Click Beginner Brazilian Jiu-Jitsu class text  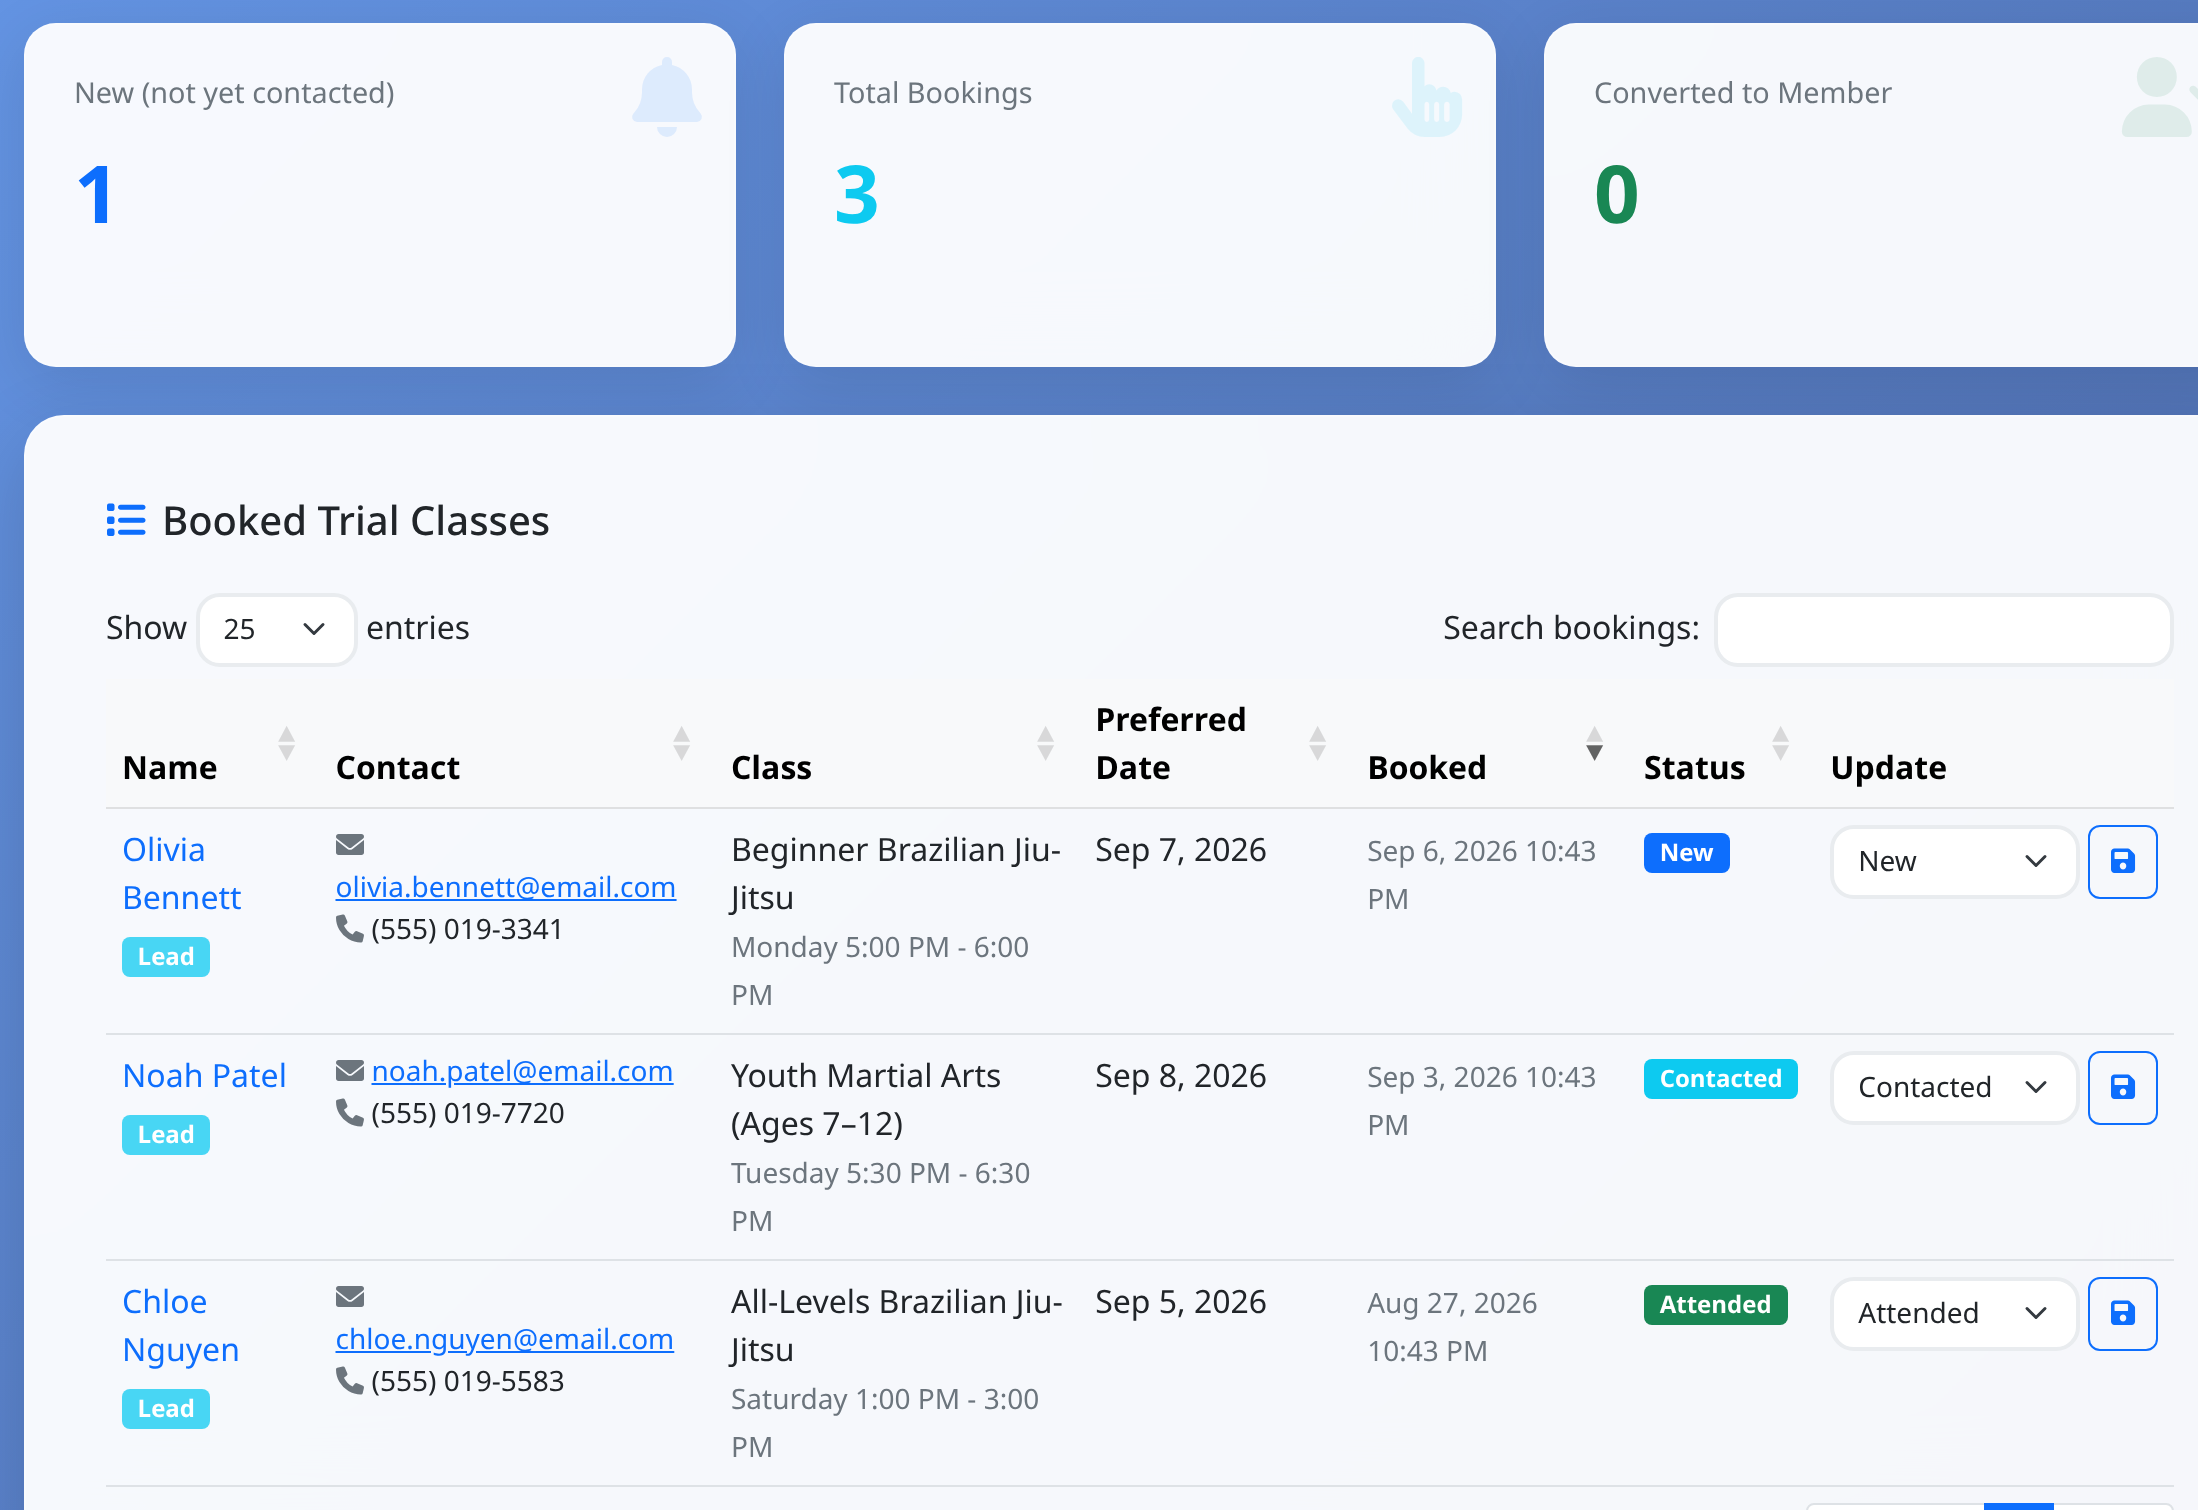click(896, 873)
